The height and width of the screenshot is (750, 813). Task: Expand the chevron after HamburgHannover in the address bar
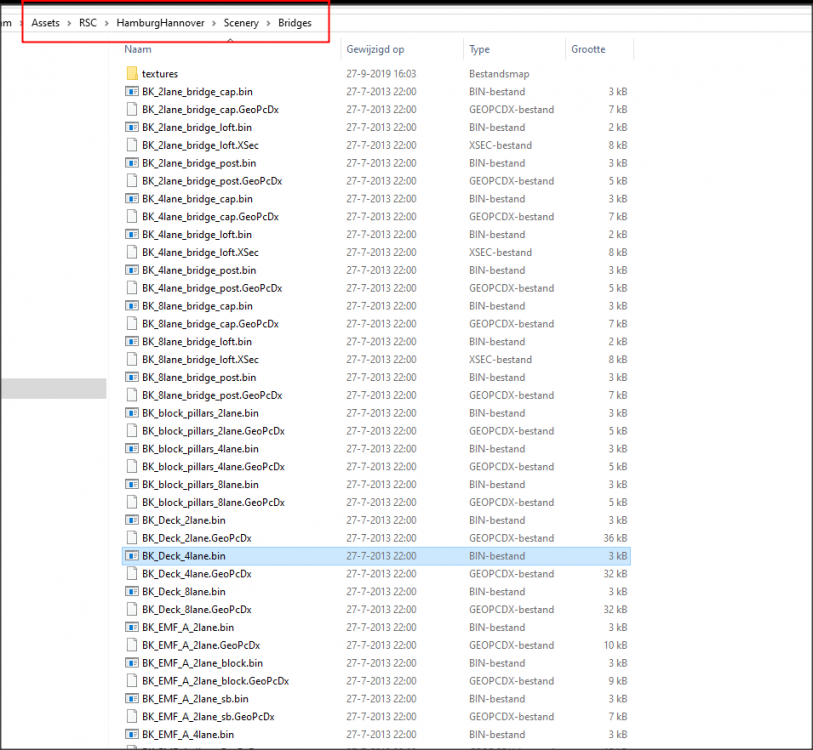tap(215, 22)
